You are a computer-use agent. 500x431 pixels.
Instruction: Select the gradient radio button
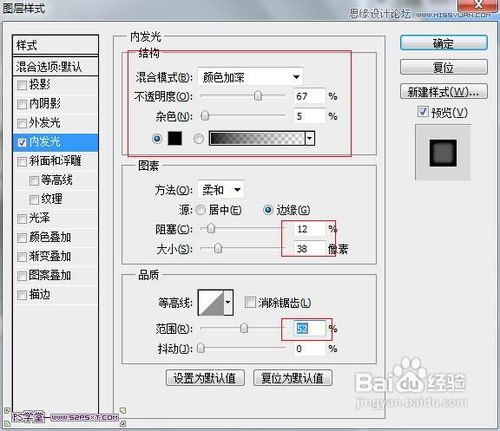click(199, 138)
